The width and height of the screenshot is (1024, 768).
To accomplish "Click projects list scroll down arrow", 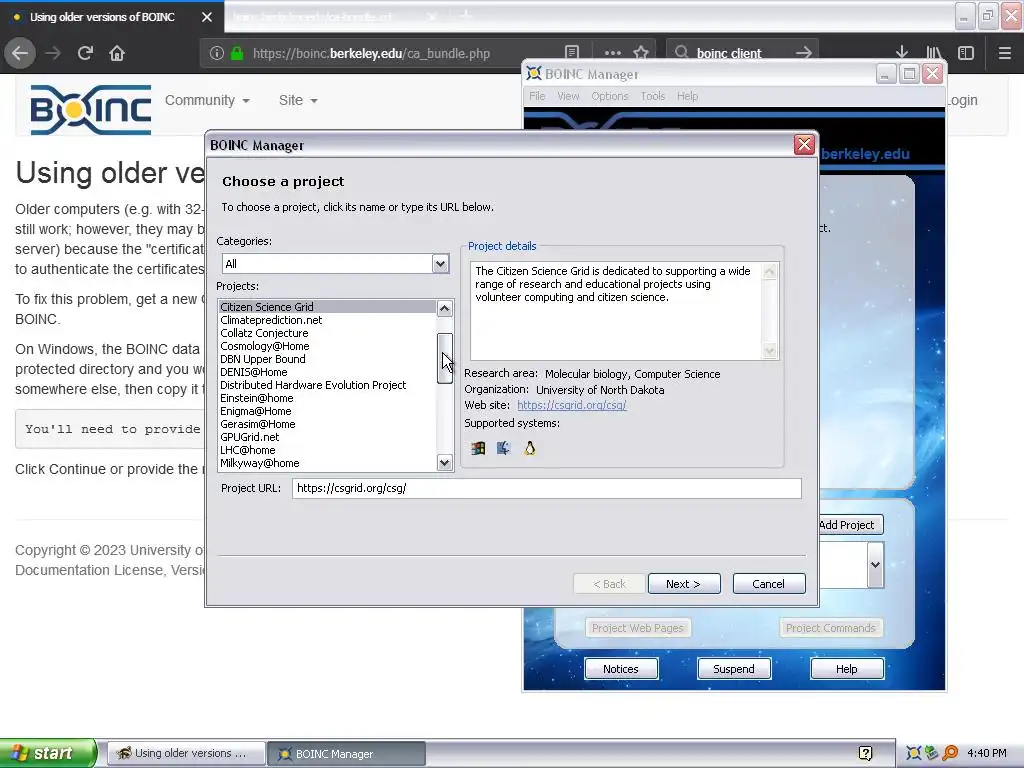I will (445, 462).
